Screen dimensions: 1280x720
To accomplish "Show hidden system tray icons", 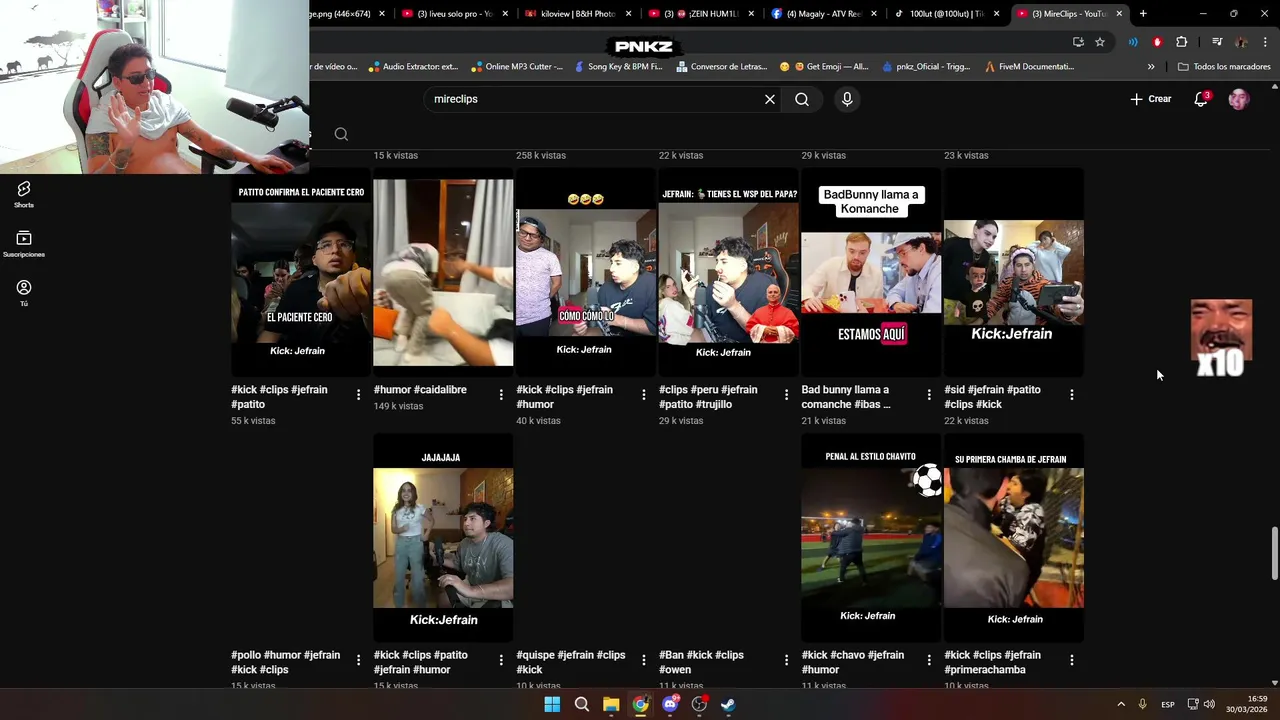I will coord(1121,704).
